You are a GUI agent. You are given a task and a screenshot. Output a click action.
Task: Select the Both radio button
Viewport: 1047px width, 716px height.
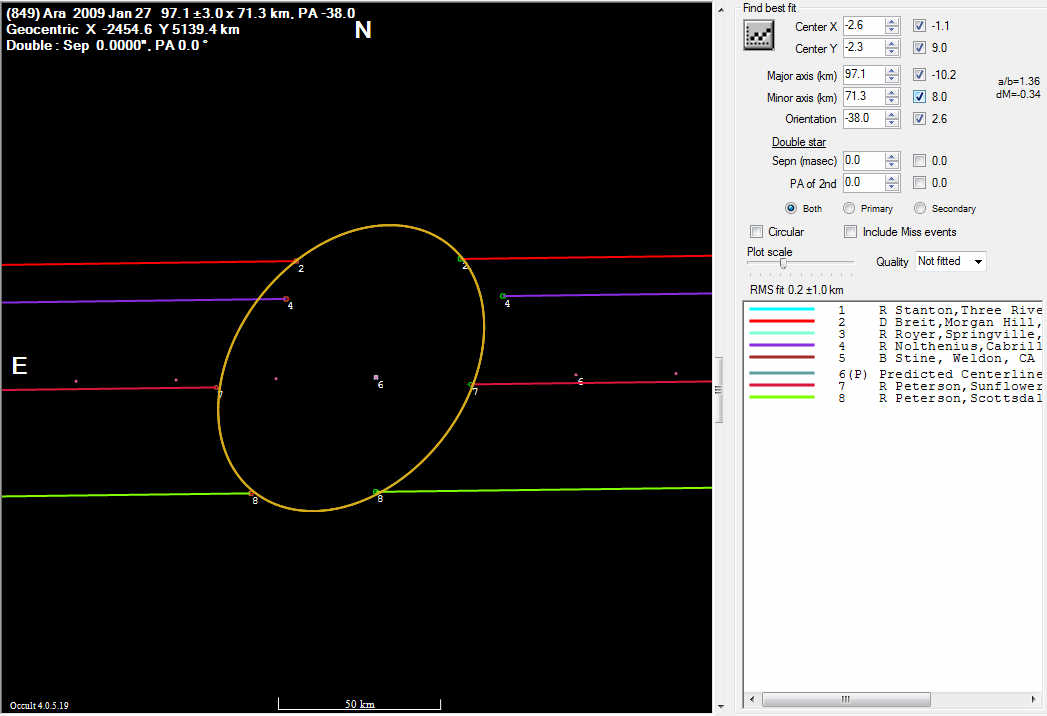coord(791,209)
